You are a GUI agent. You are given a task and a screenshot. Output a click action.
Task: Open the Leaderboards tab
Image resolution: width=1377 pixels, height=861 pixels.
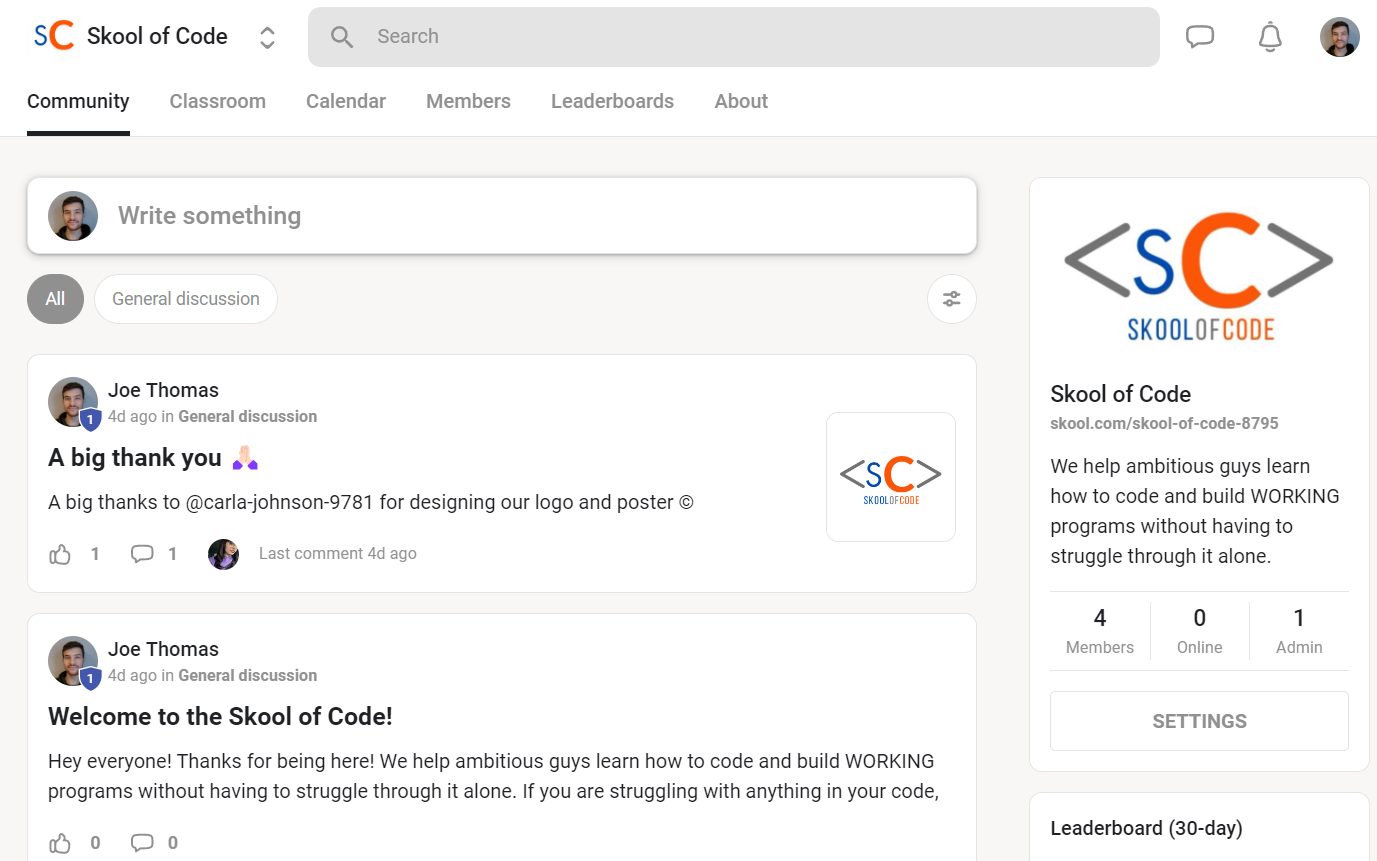tap(612, 101)
